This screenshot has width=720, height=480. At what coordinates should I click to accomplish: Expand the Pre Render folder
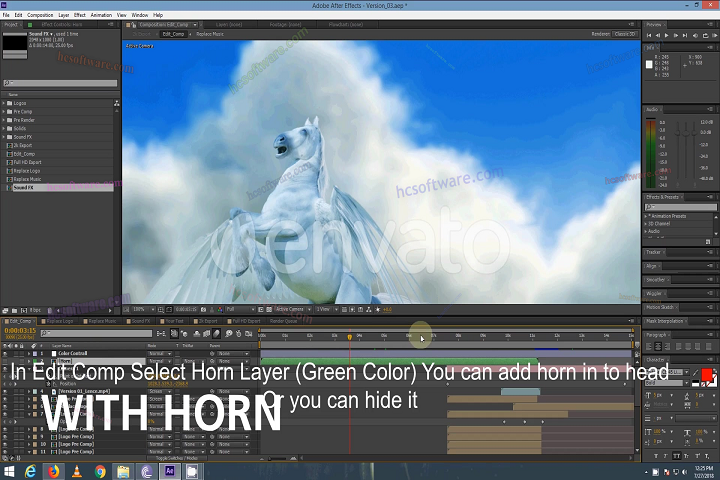pos(4,120)
